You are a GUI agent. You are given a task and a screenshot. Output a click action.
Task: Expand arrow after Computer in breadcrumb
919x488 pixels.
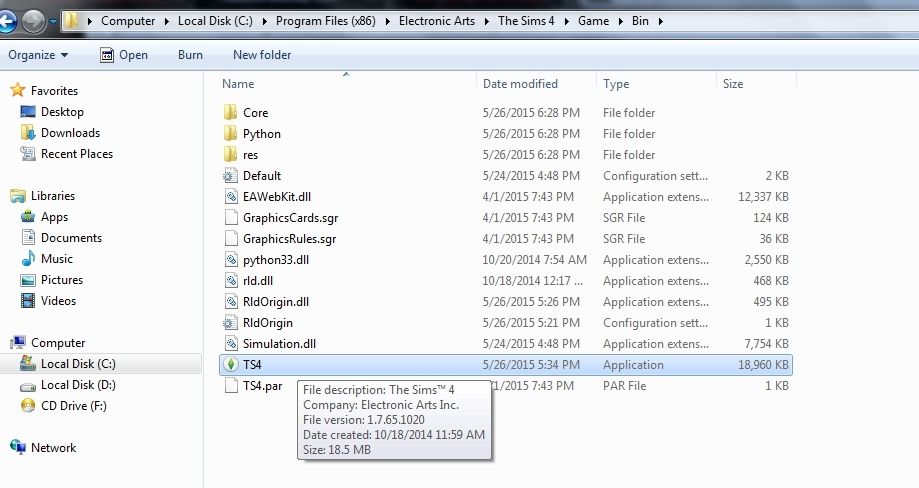pos(166,21)
